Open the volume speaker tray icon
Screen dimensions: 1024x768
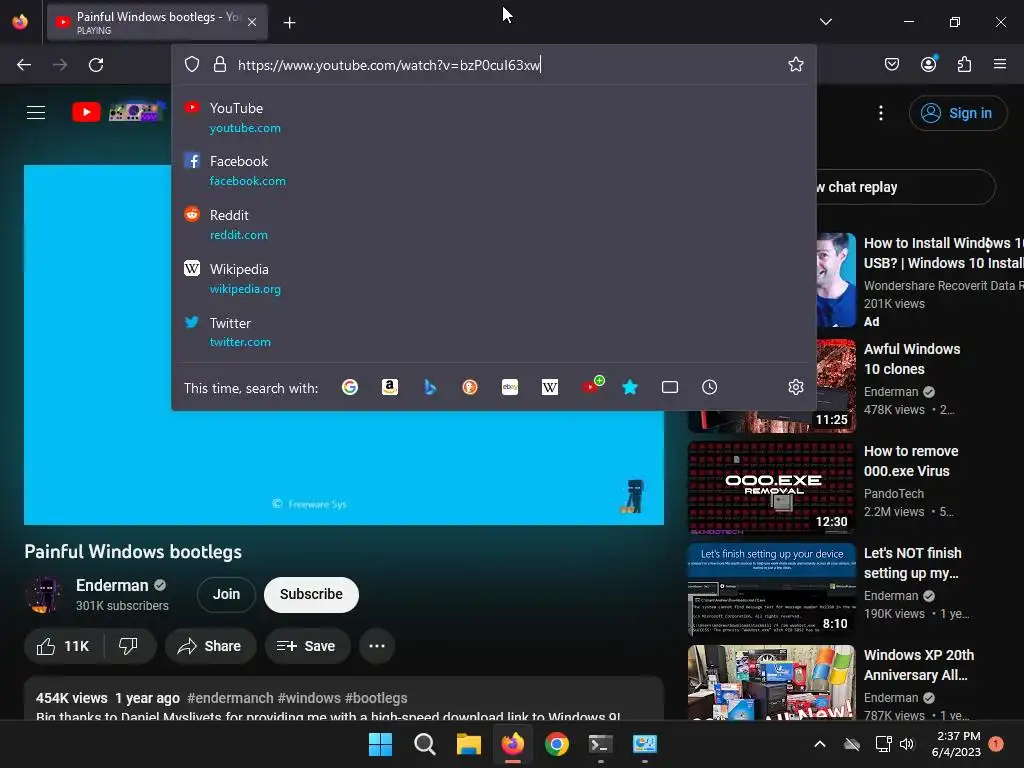907,744
